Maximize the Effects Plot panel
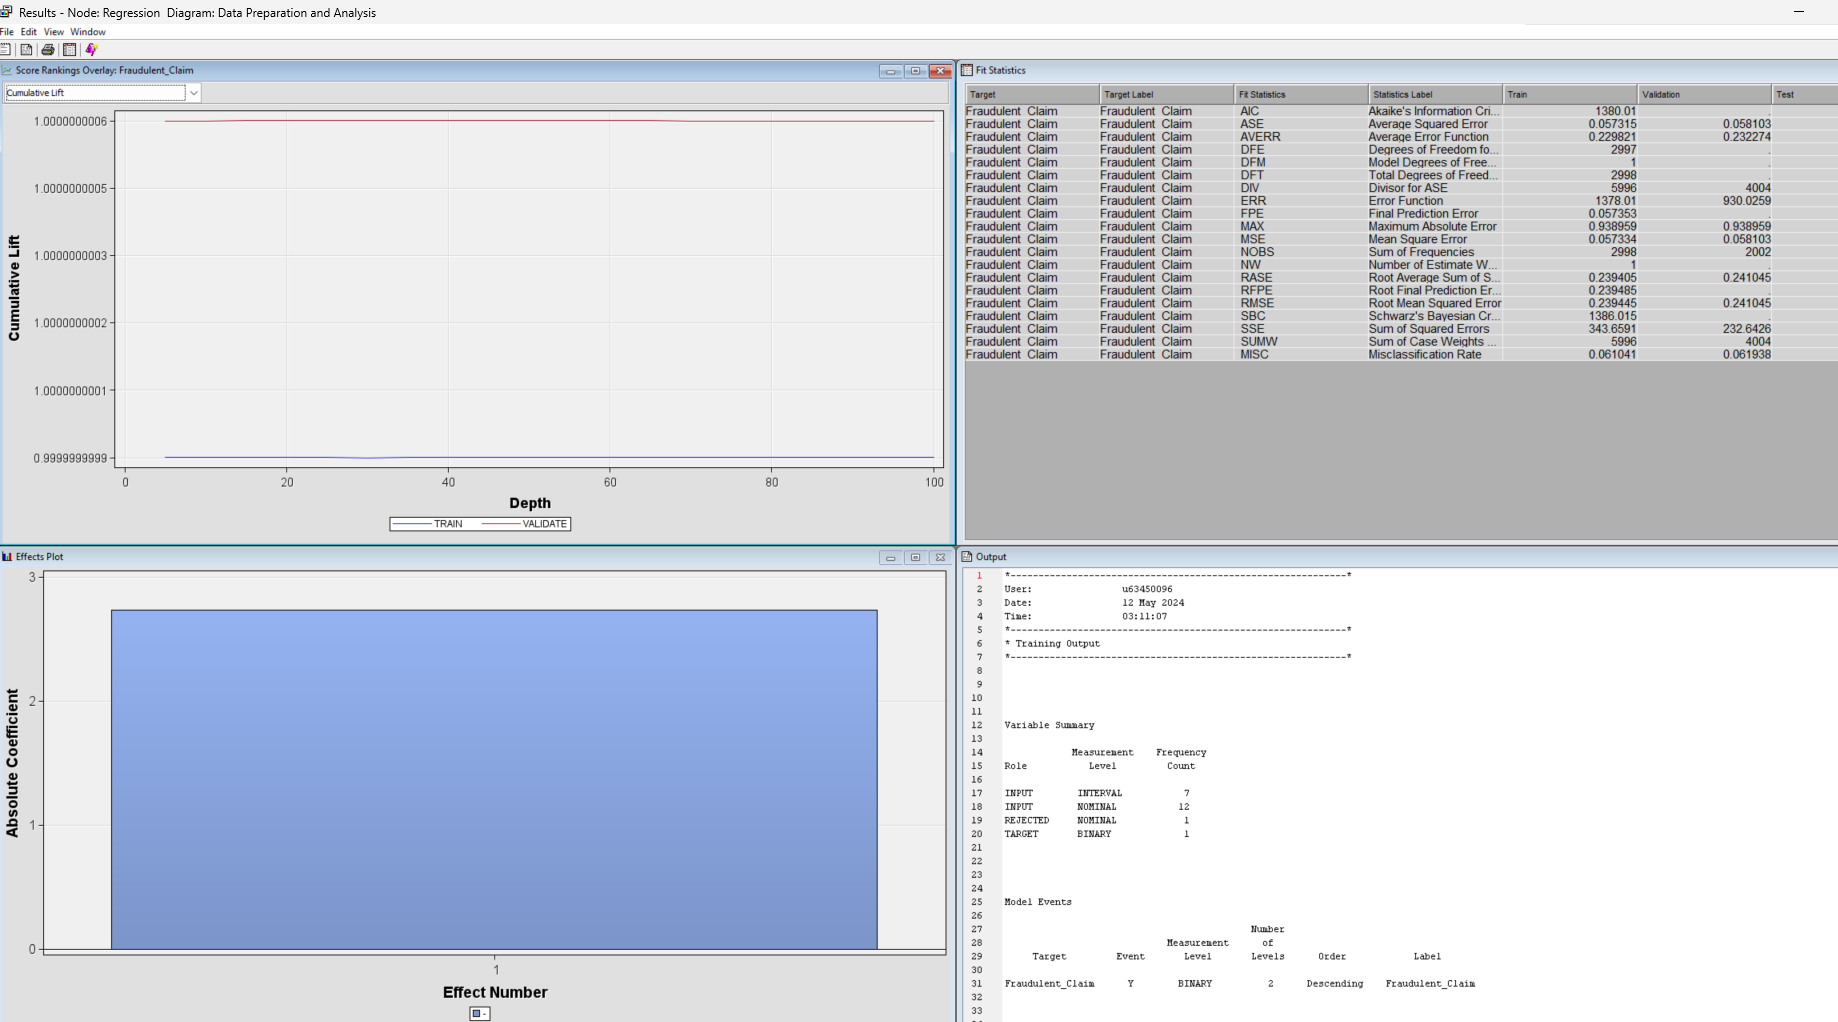This screenshot has width=1838, height=1022. click(x=915, y=557)
